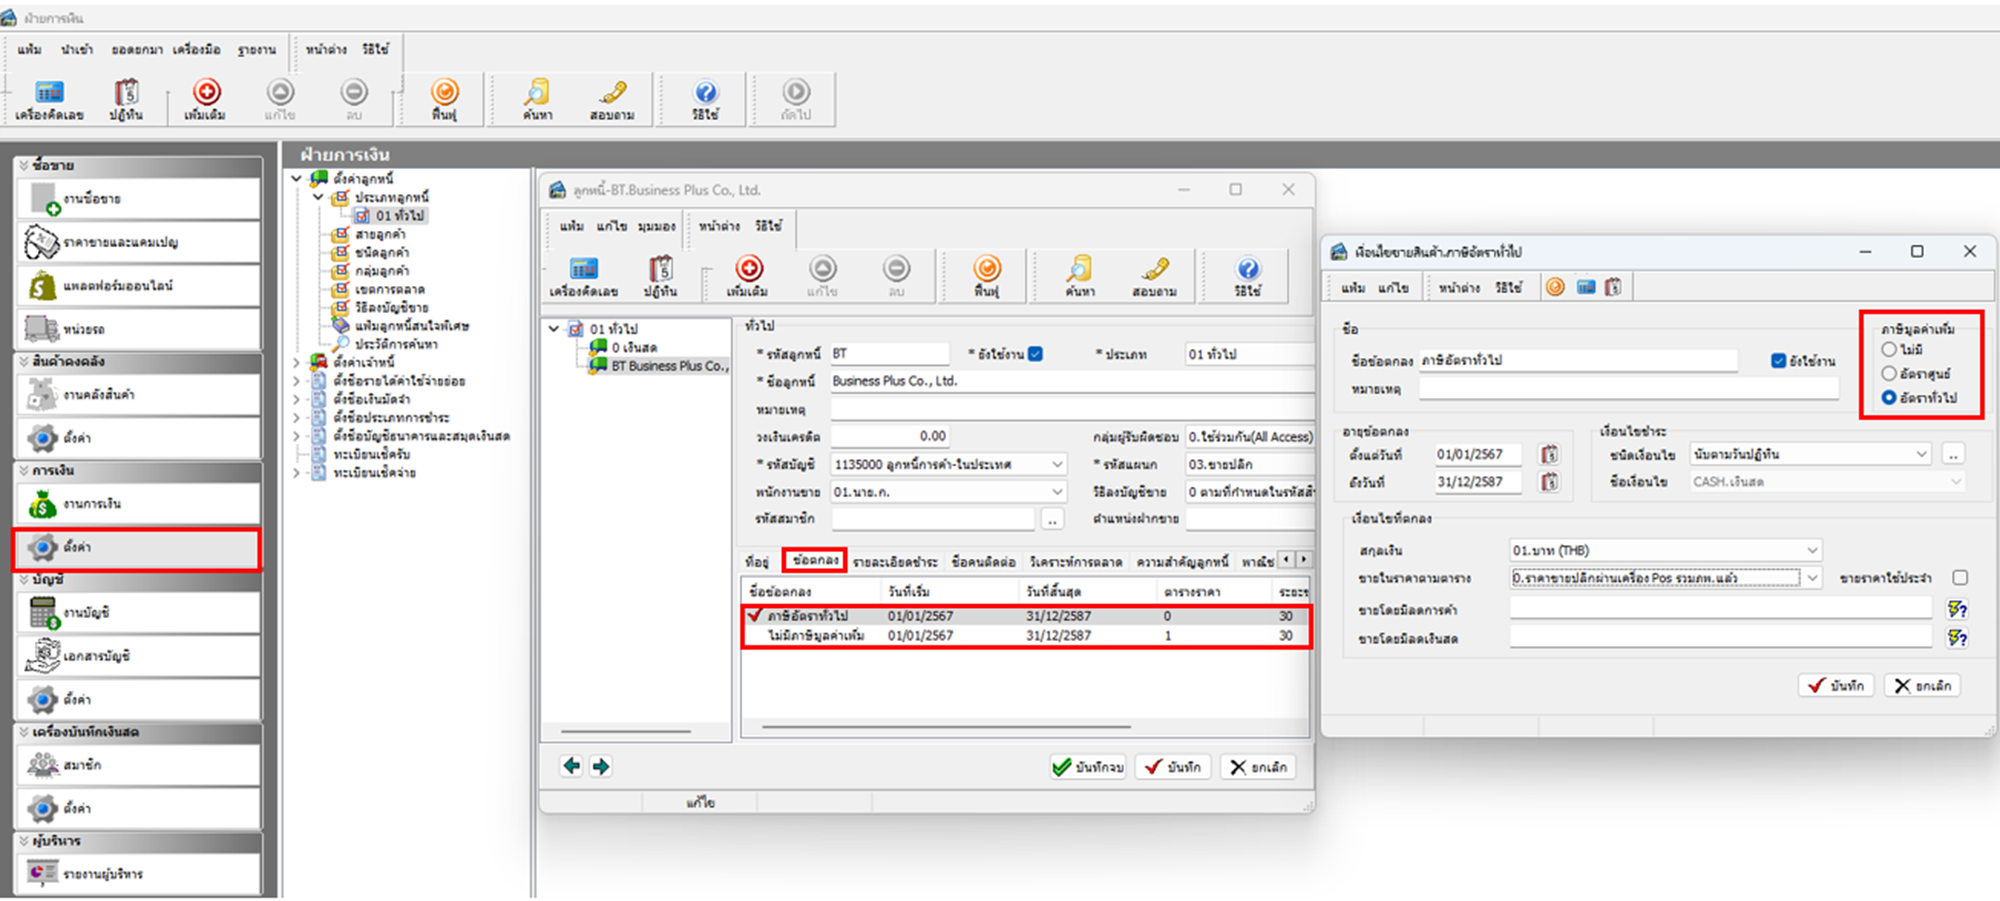Switch to the รายละเอียดชำระ tab

point(895,562)
